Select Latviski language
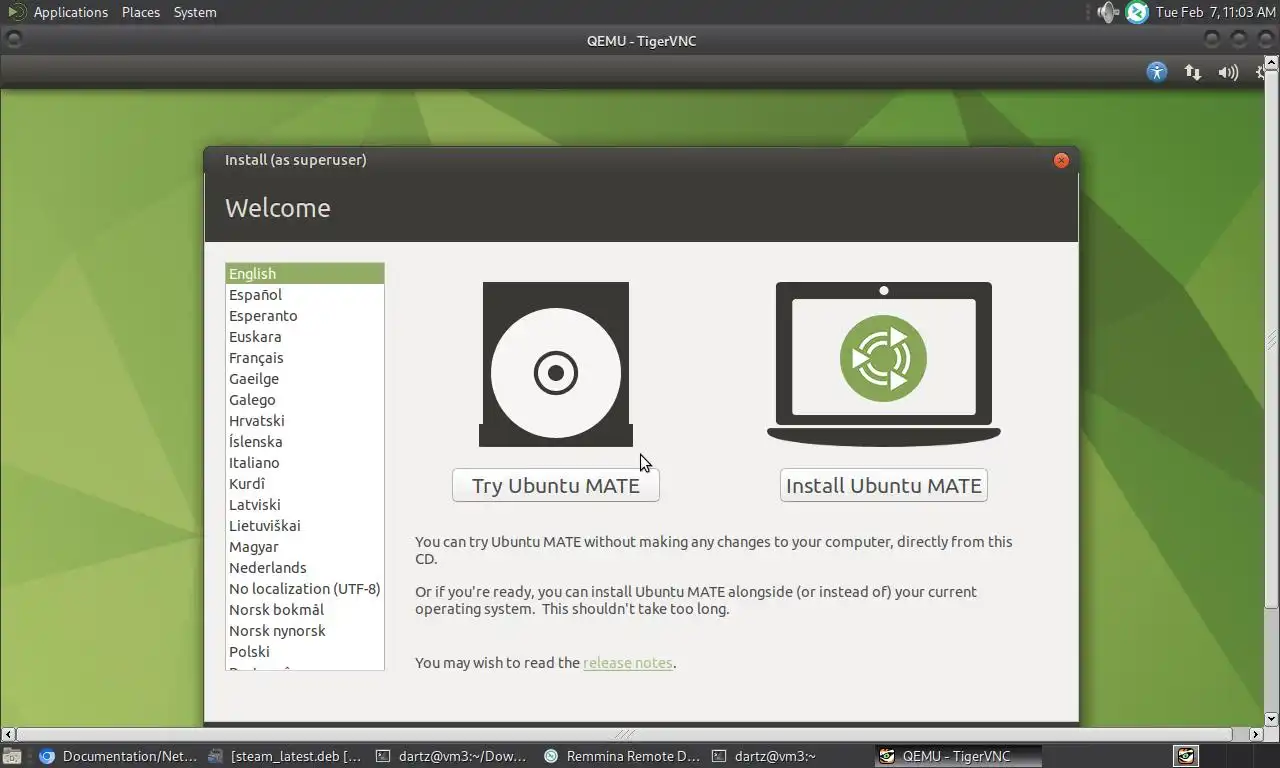 tap(305, 505)
